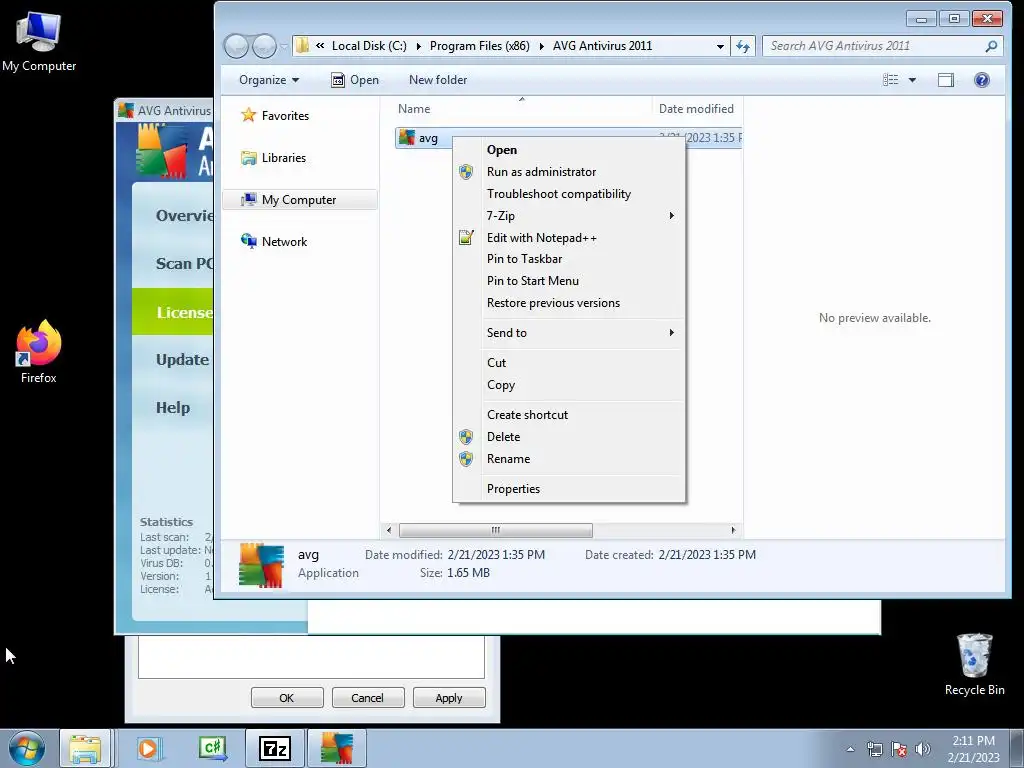Click the search magnifier icon
This screenshot has height=768, width=1024.
point(991,46)
